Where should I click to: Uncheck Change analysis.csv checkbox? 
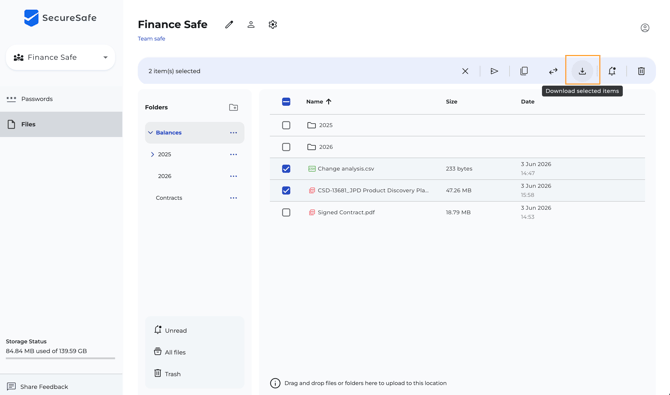286,169
